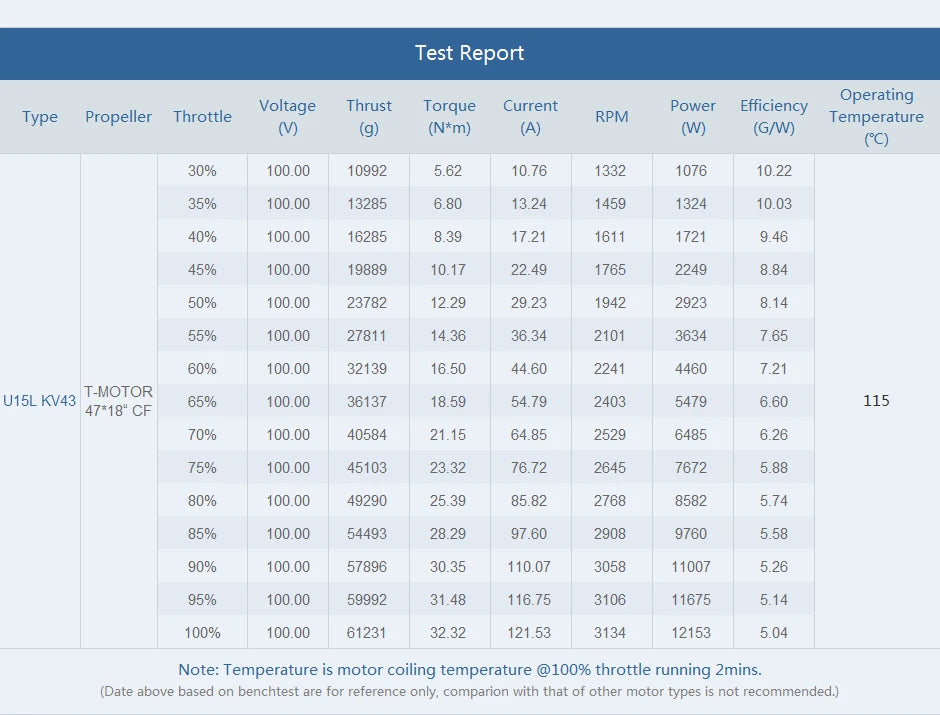Select the U15L KV43 type cell
The height and width of the screenshot is (715, 940).
40,401
